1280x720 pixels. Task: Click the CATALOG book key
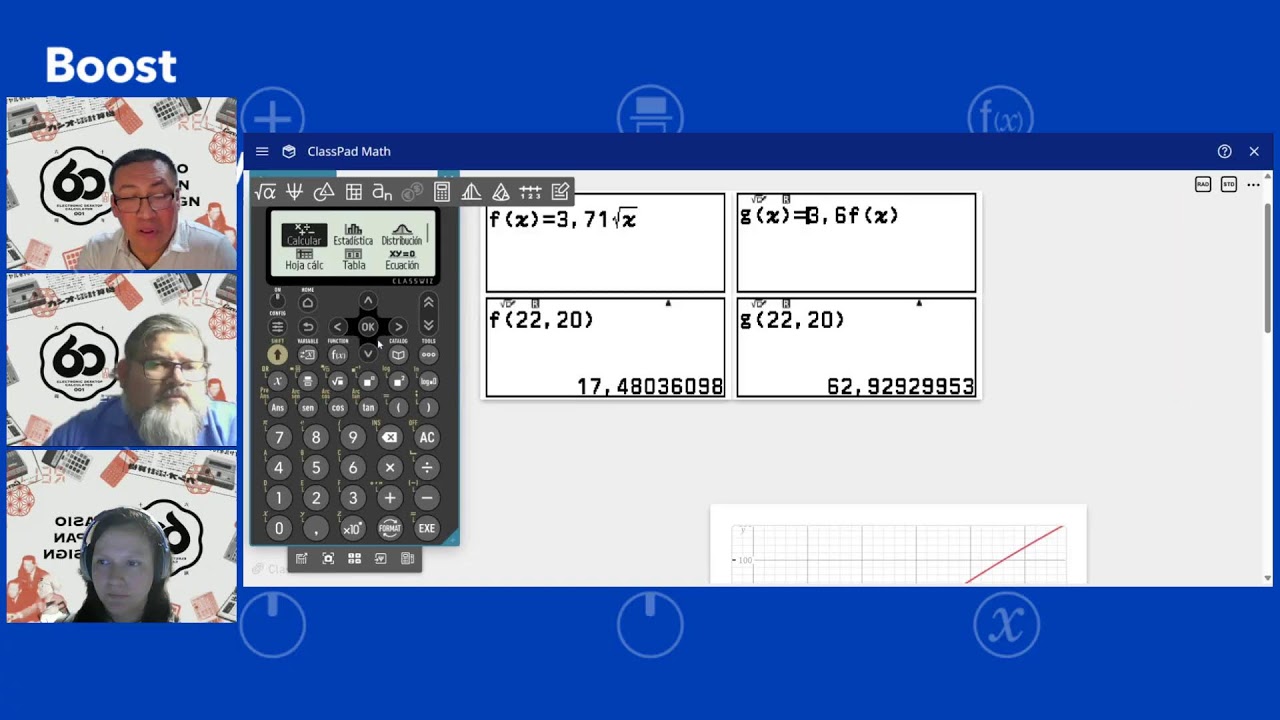coord(398,355)
